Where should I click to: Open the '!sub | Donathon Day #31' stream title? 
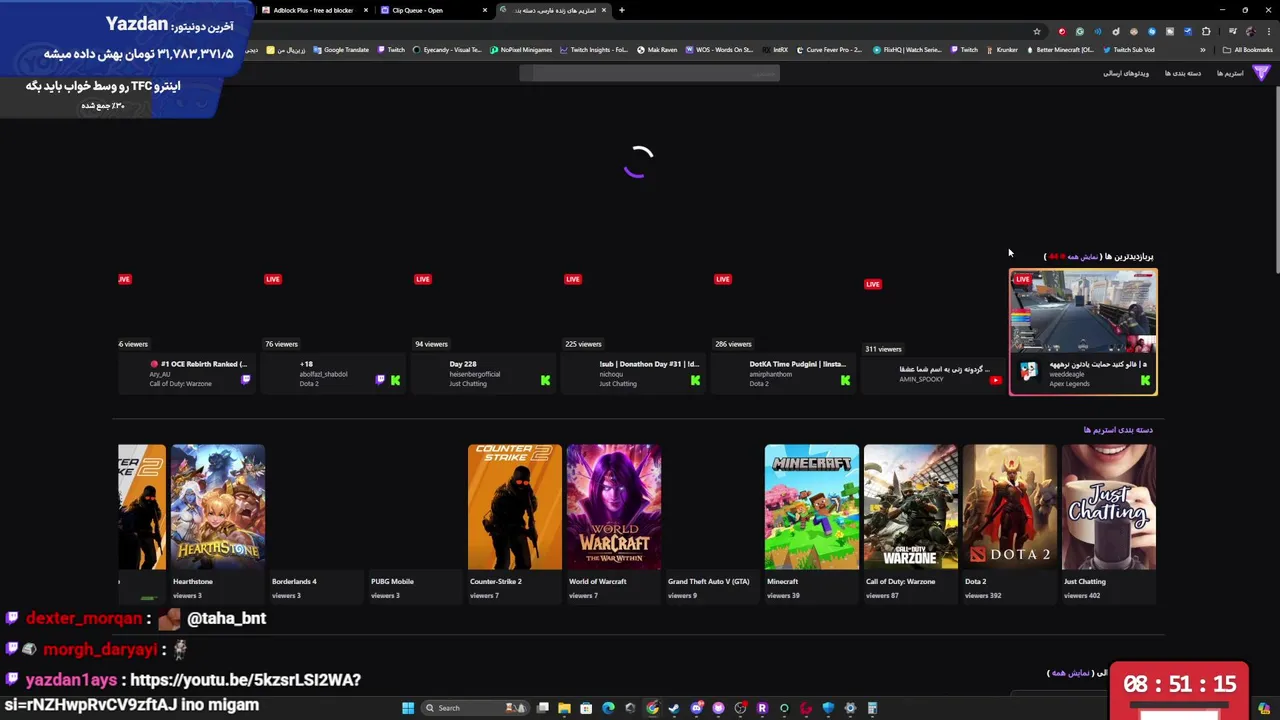click(649, 364)
